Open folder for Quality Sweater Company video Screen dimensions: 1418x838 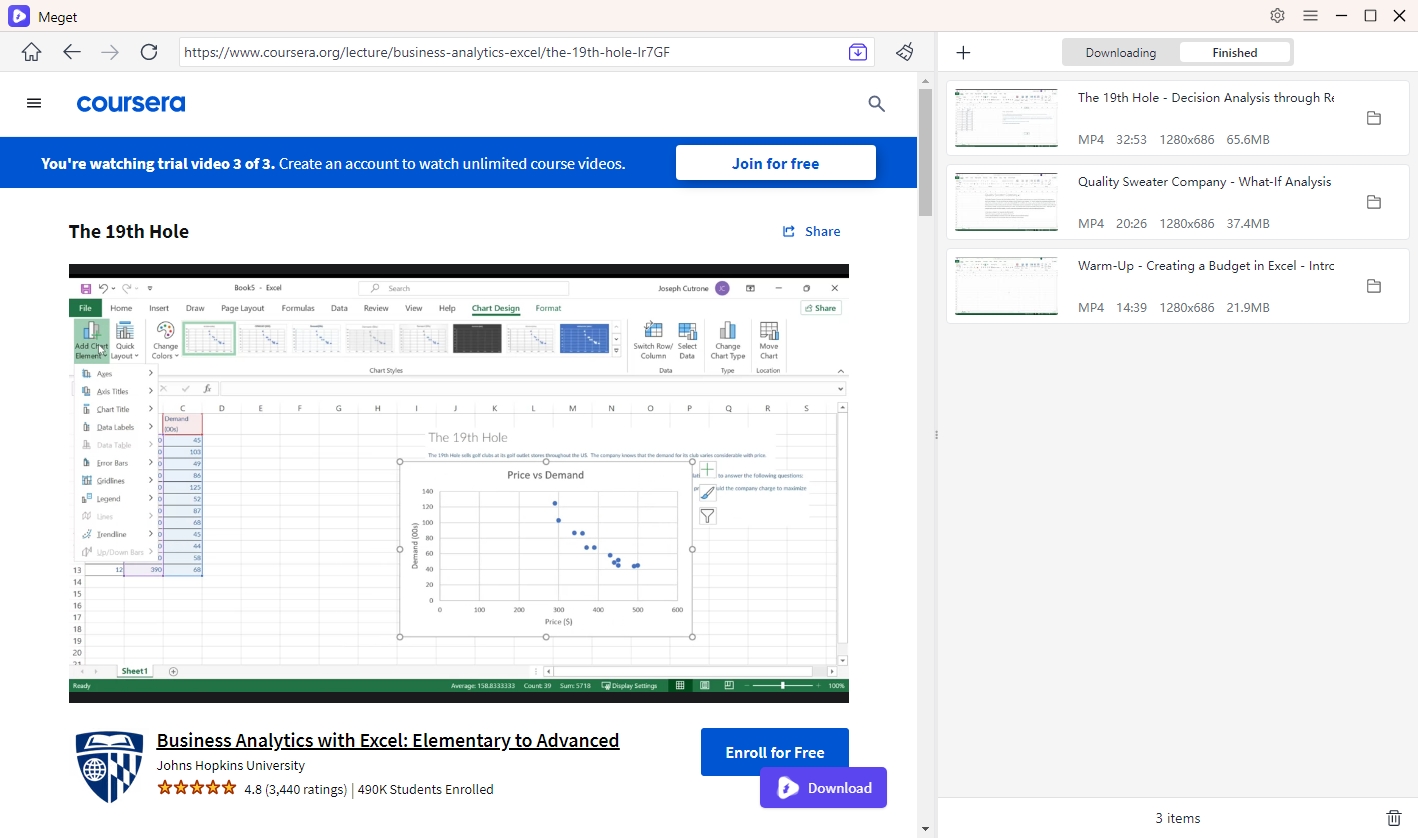click(1374, 202)
